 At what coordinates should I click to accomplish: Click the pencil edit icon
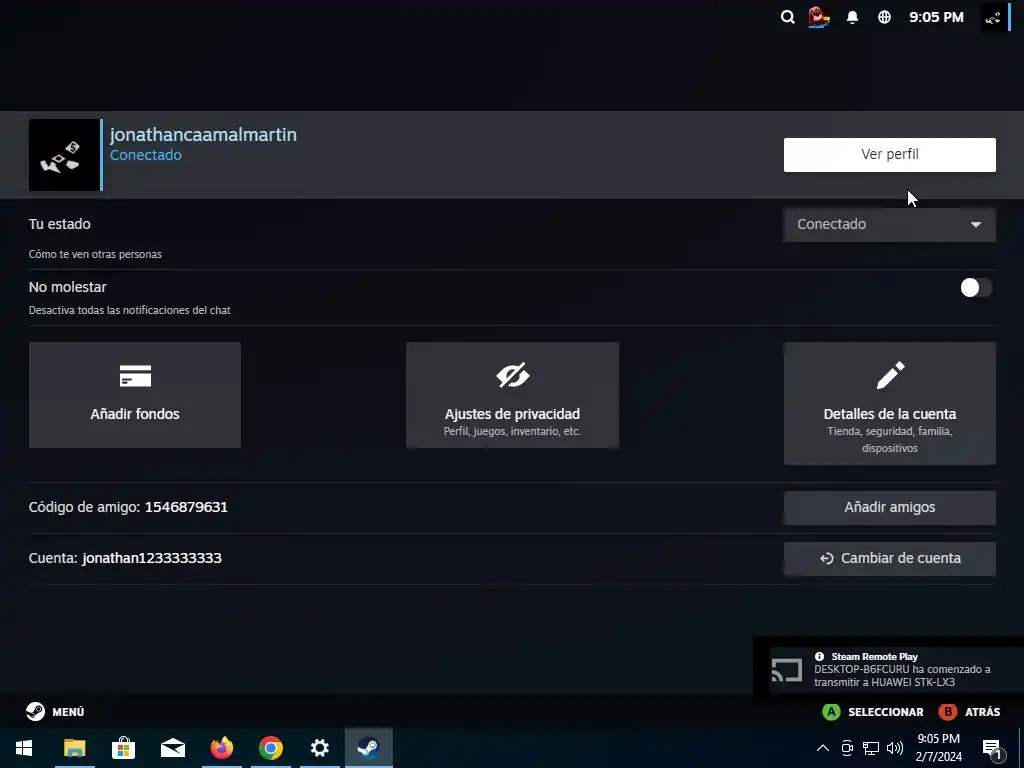pos(890,375)
